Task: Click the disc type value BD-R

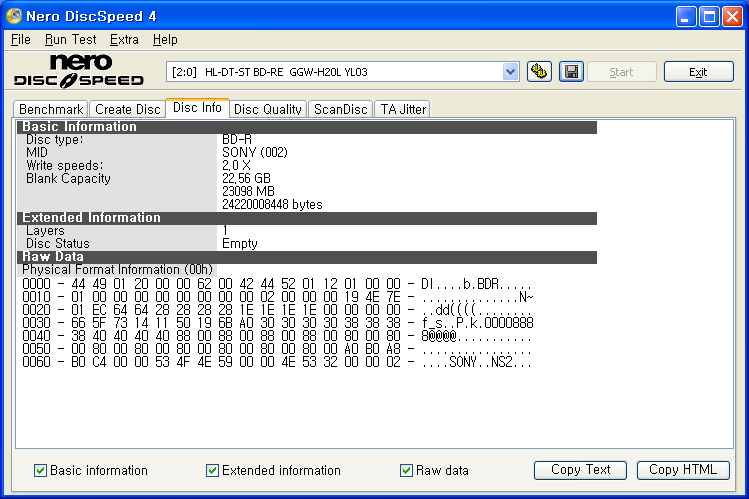Action: pyautogui.click(x=237, y=139)
